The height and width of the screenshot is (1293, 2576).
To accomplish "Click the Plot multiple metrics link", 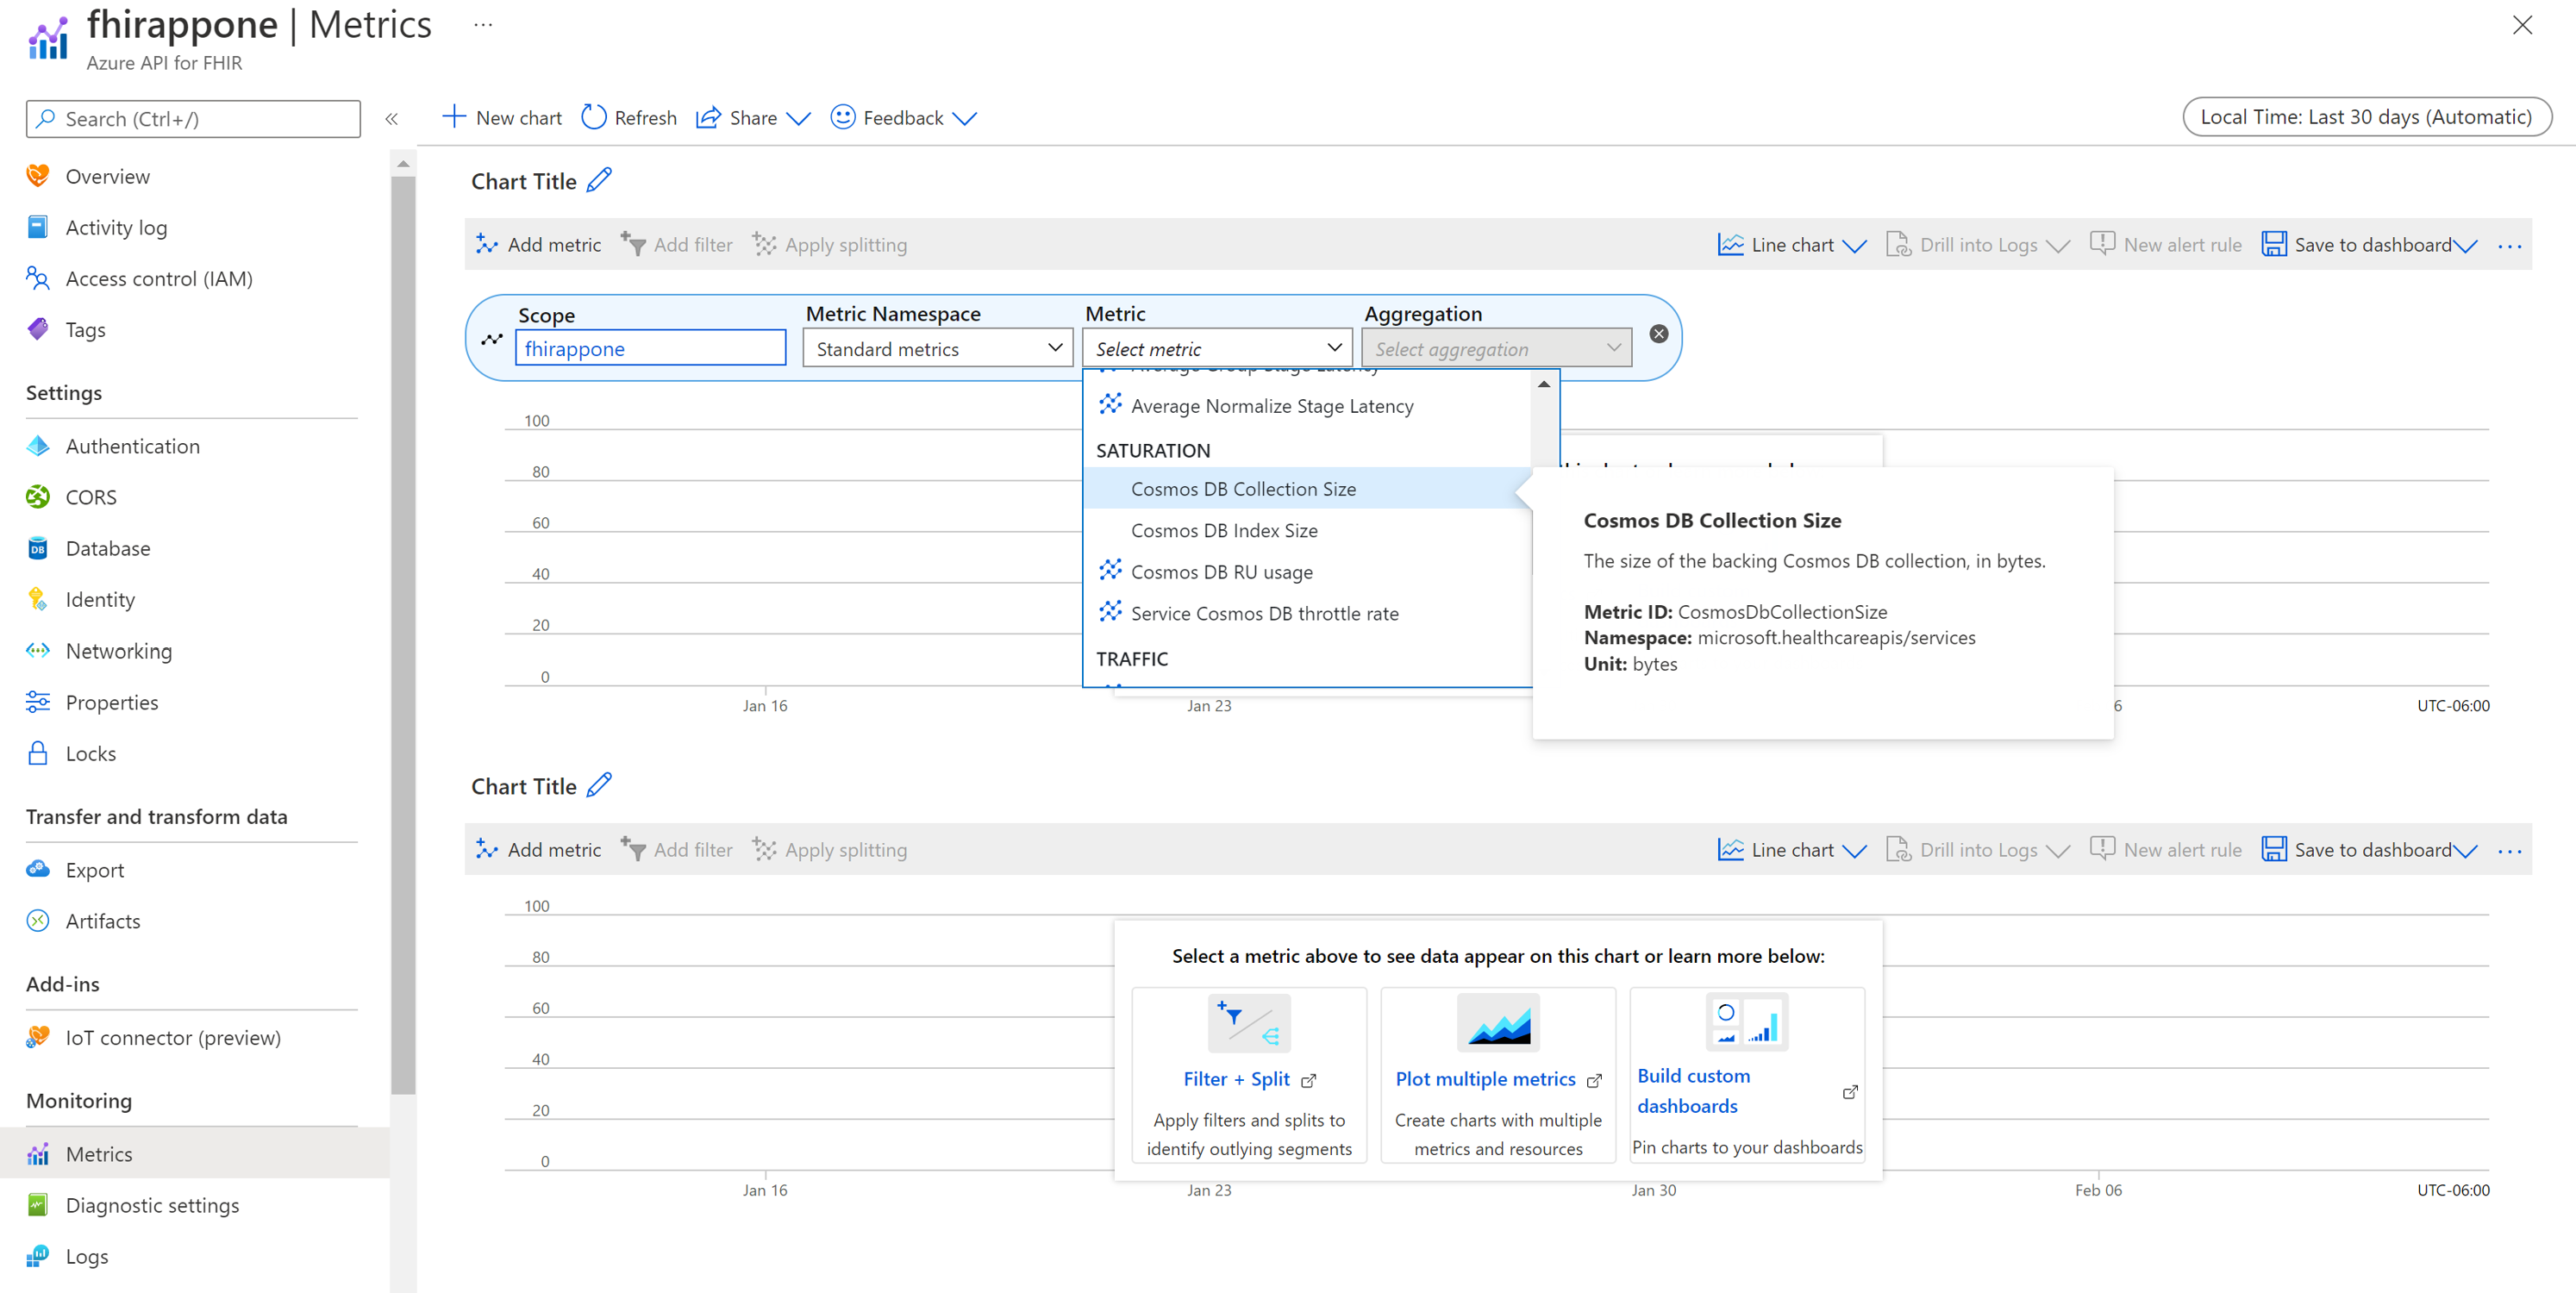I will click(1487, 1078).
